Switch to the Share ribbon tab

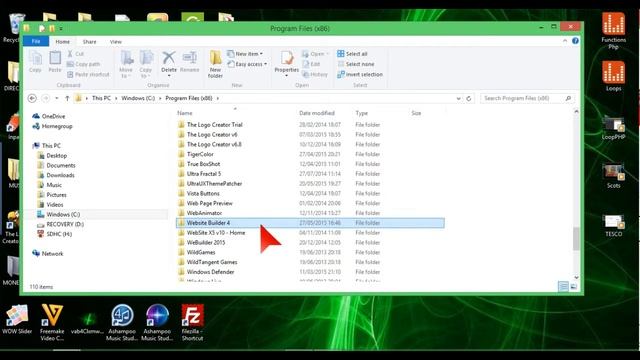pos(89,42)
